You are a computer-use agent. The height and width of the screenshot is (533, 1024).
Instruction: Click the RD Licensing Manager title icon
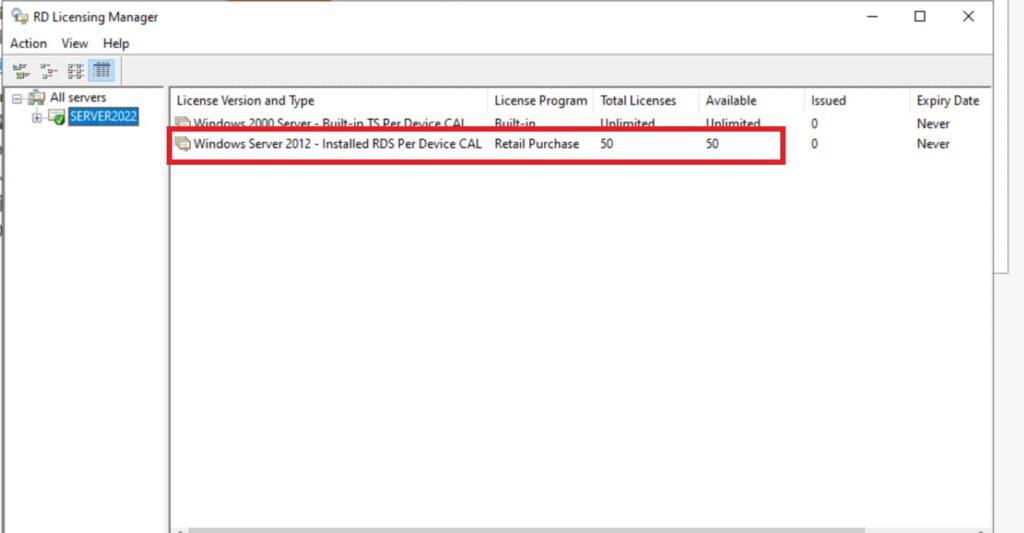19,17
